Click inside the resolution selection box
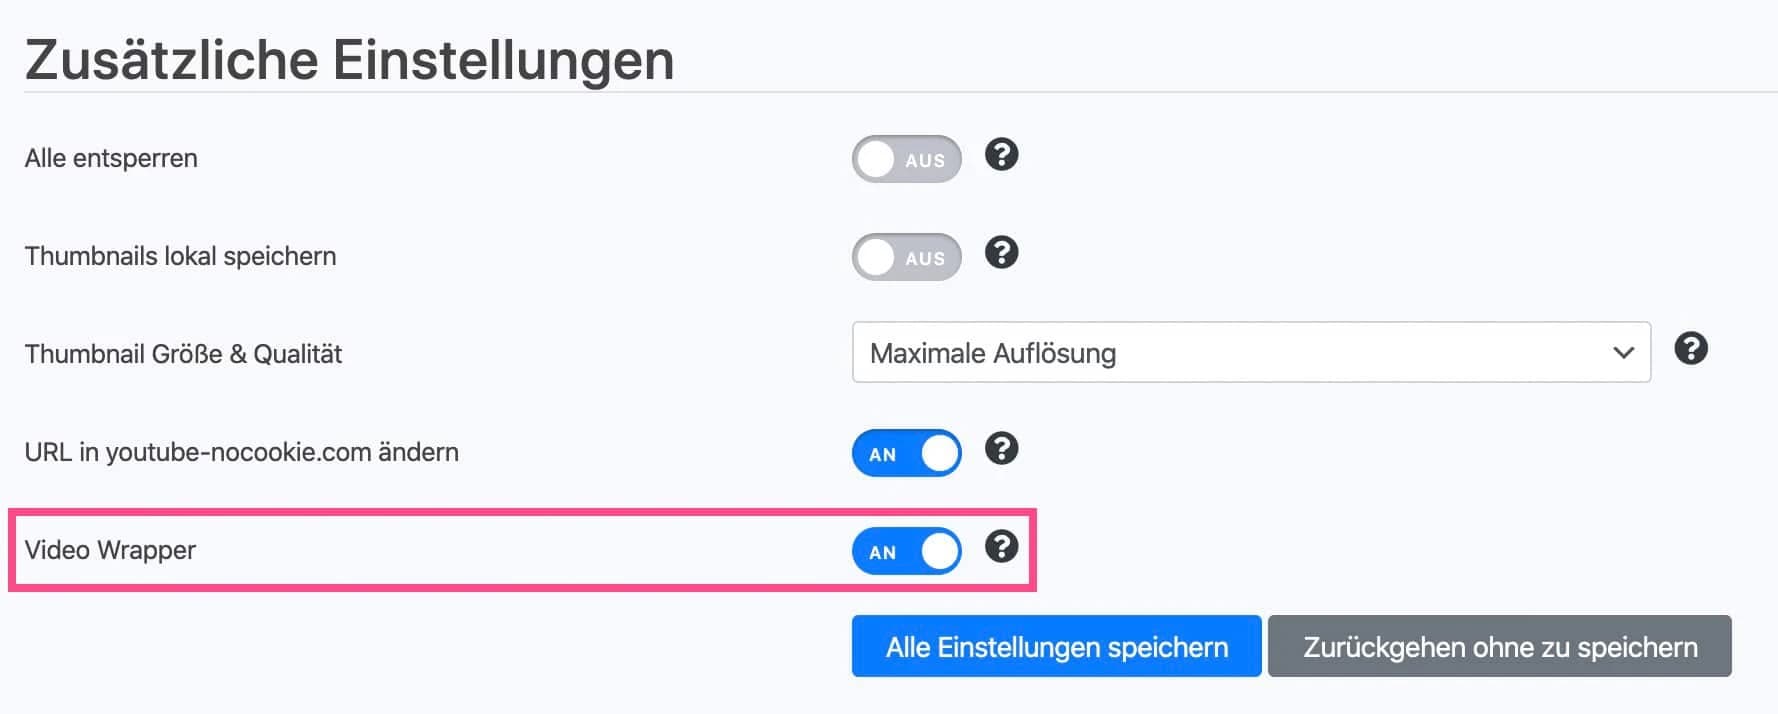Image resolution: width=1778 pixels, height=714 pixels. point(1150,353)
